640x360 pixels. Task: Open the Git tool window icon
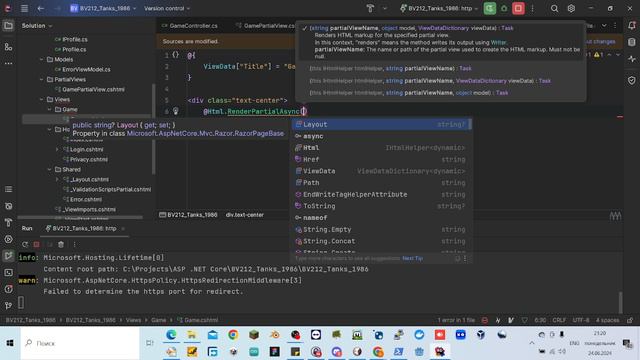8,305
